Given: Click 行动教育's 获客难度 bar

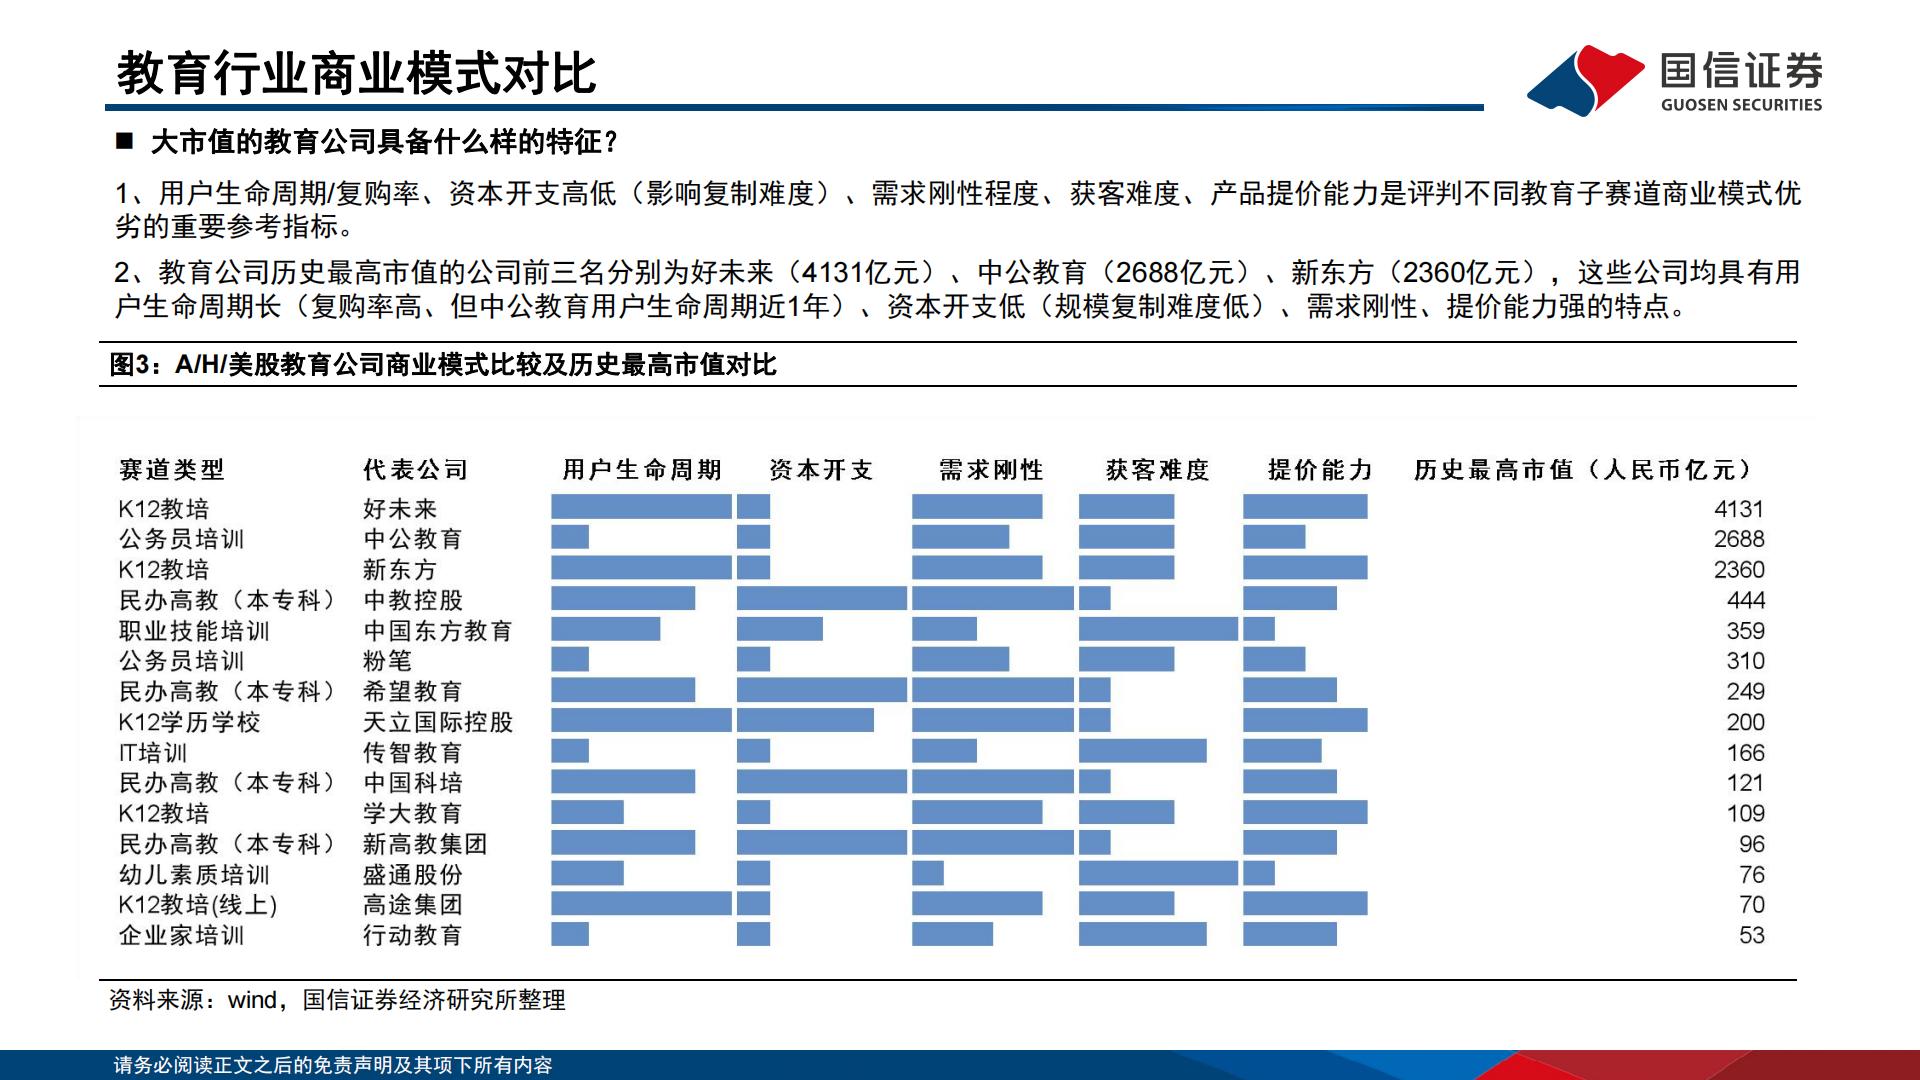Looking at the screenshot, I should (x=1143, y=934).
